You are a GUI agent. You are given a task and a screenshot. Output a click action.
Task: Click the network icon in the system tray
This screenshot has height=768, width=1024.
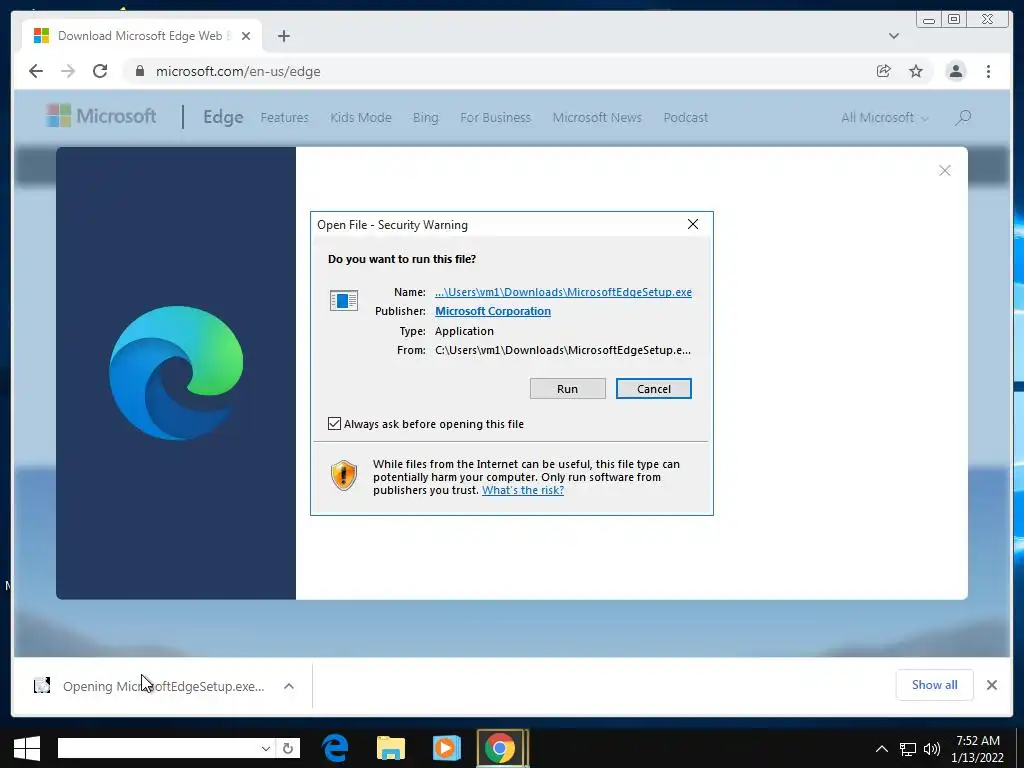tap(908, 749)
